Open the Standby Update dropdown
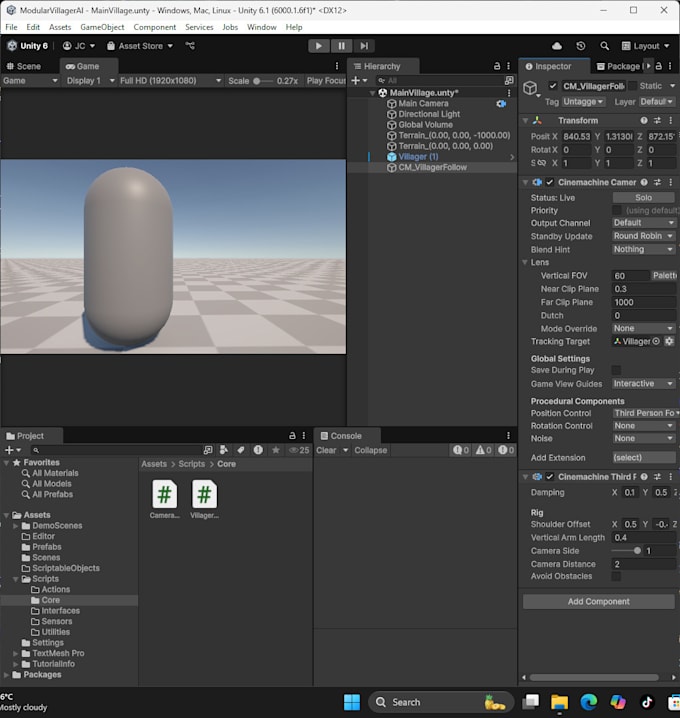Screen dimensions: 680x718 (643, 236)
